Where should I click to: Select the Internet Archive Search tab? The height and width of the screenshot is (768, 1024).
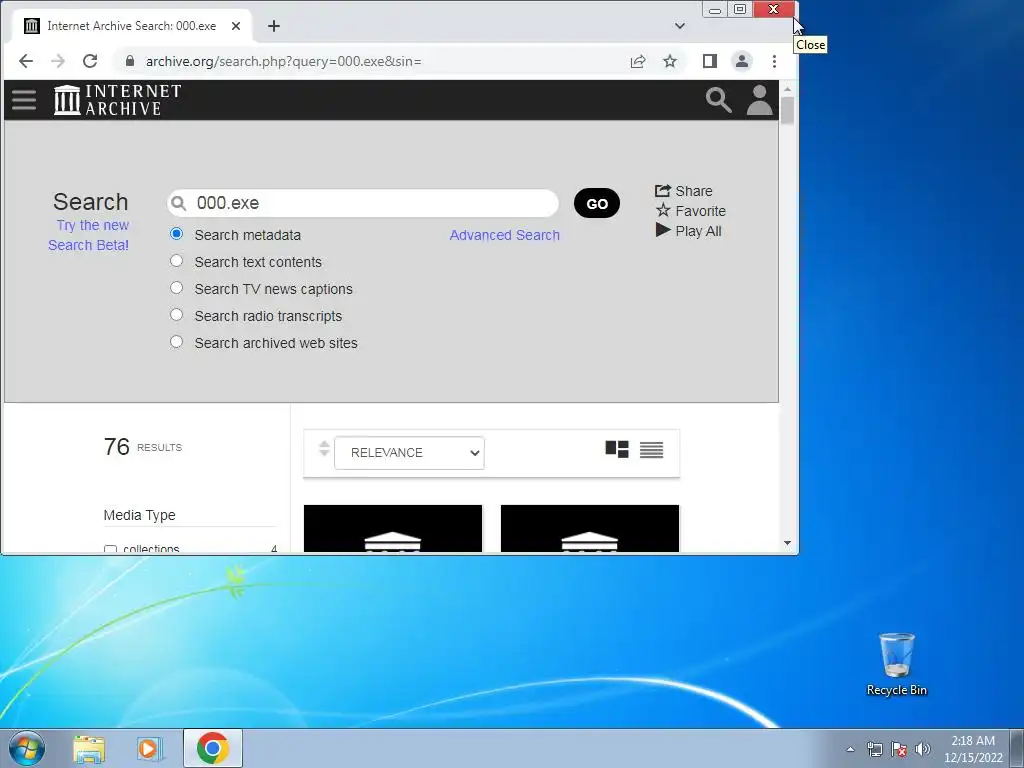tap(131, 26)
